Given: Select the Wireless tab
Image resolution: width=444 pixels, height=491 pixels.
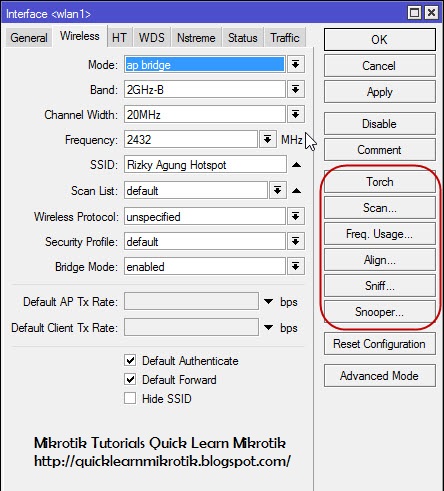Looking at the screenshot, I should tap(80, 36).
